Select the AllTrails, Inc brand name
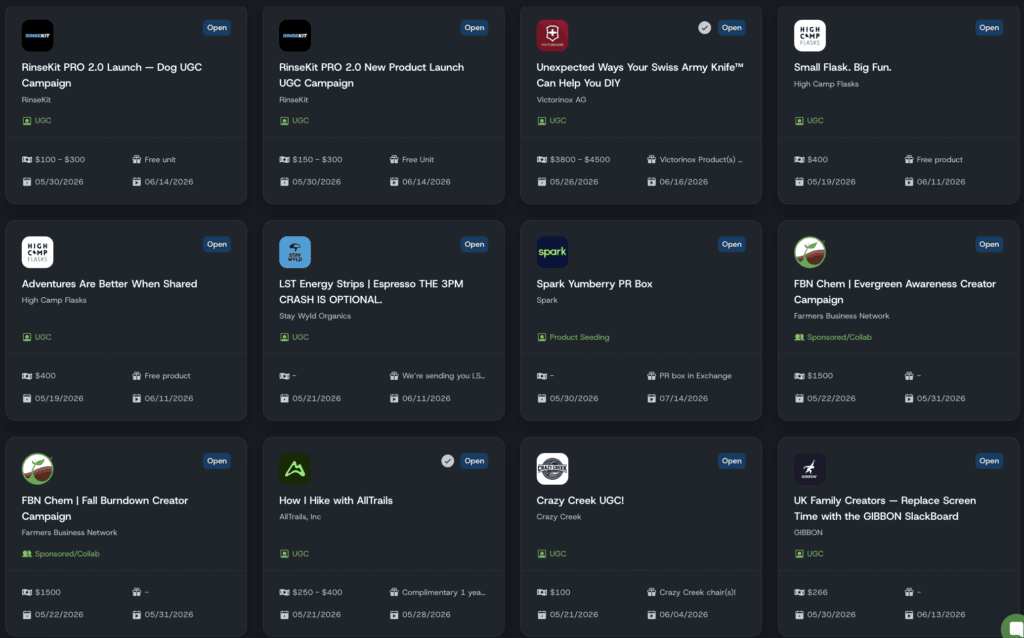Screen dimensions: 1024x638 pos(300,517)
